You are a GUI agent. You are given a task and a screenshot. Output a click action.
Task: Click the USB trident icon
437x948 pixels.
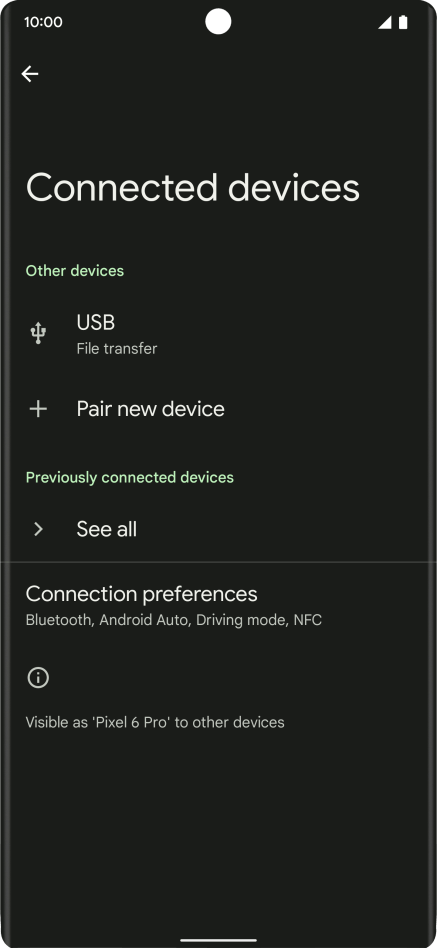click(38, 333)
